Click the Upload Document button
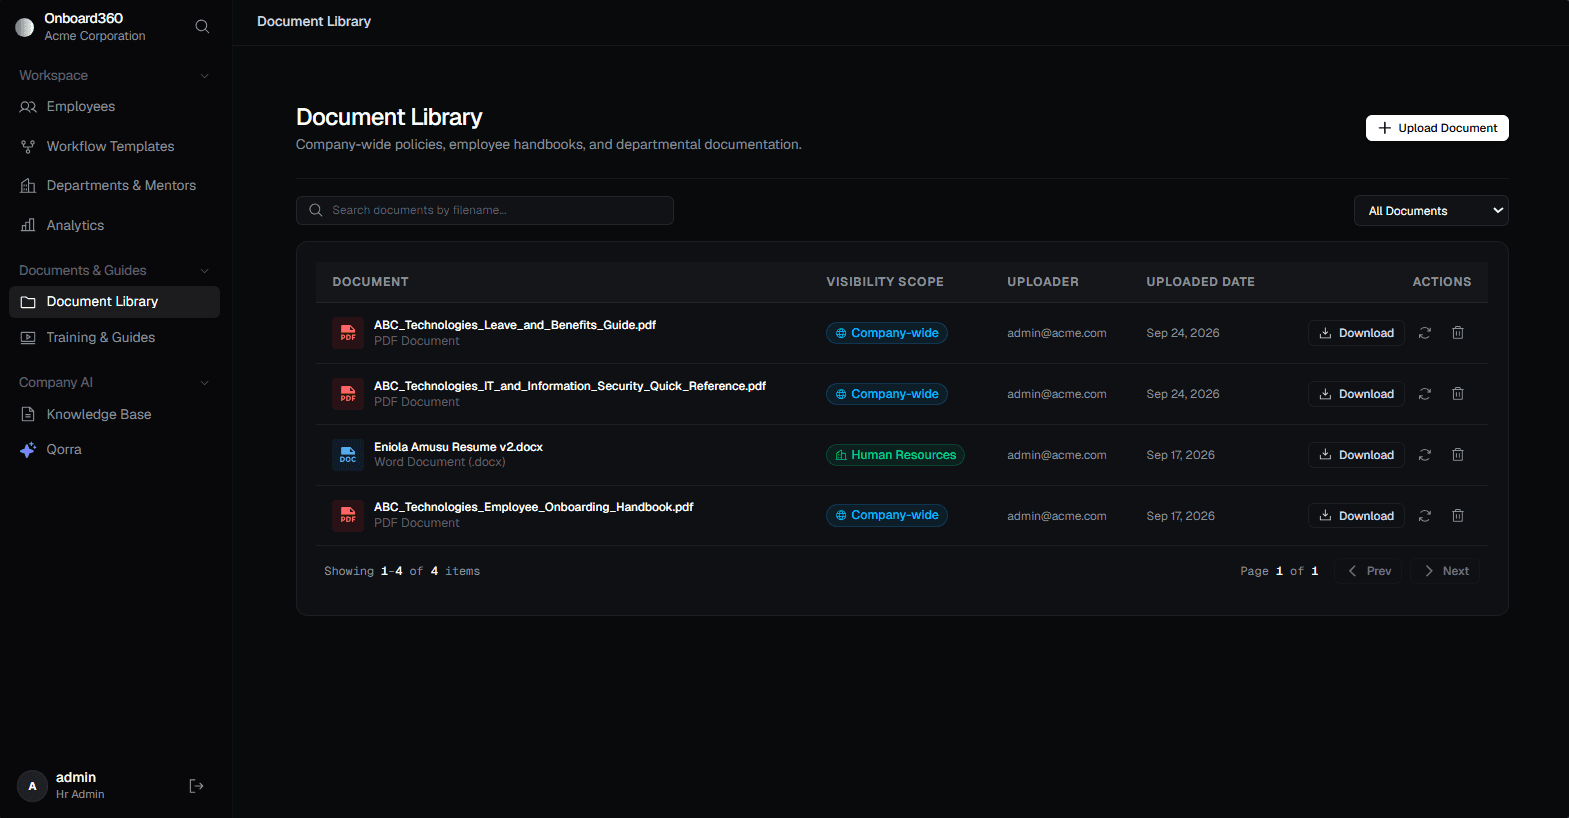The height and width of the screenshot is (818, 1569). 1437,128
